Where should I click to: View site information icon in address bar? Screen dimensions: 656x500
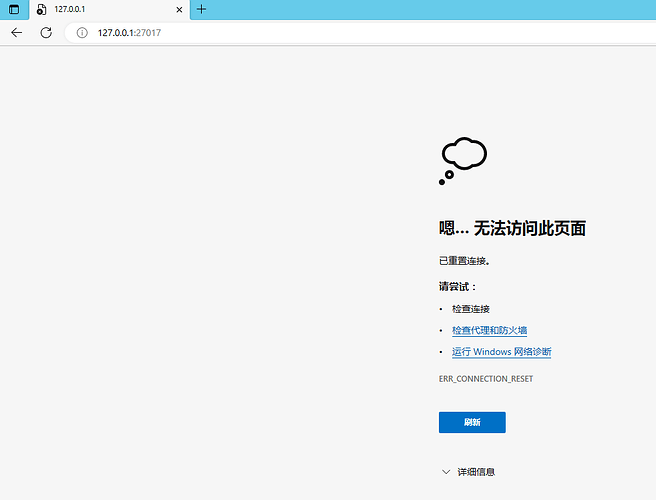82,32
